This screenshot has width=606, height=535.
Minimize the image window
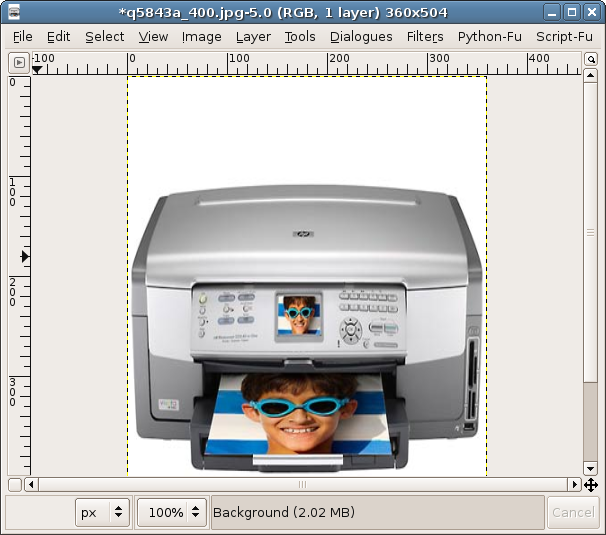pos(551,13)
